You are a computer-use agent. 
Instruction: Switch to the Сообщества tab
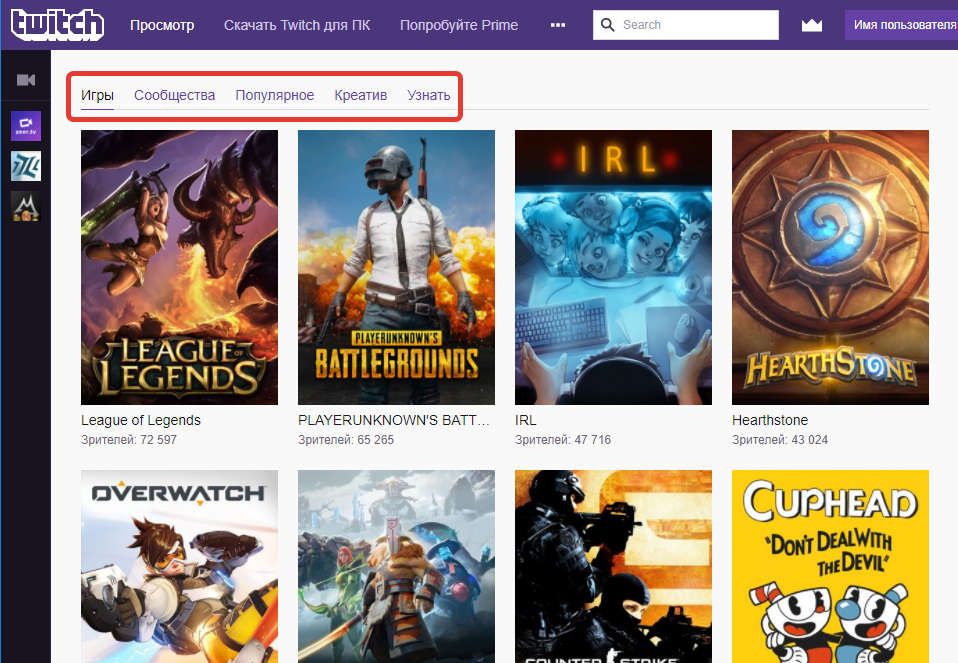pyautogui.click(x=175, y=95)
